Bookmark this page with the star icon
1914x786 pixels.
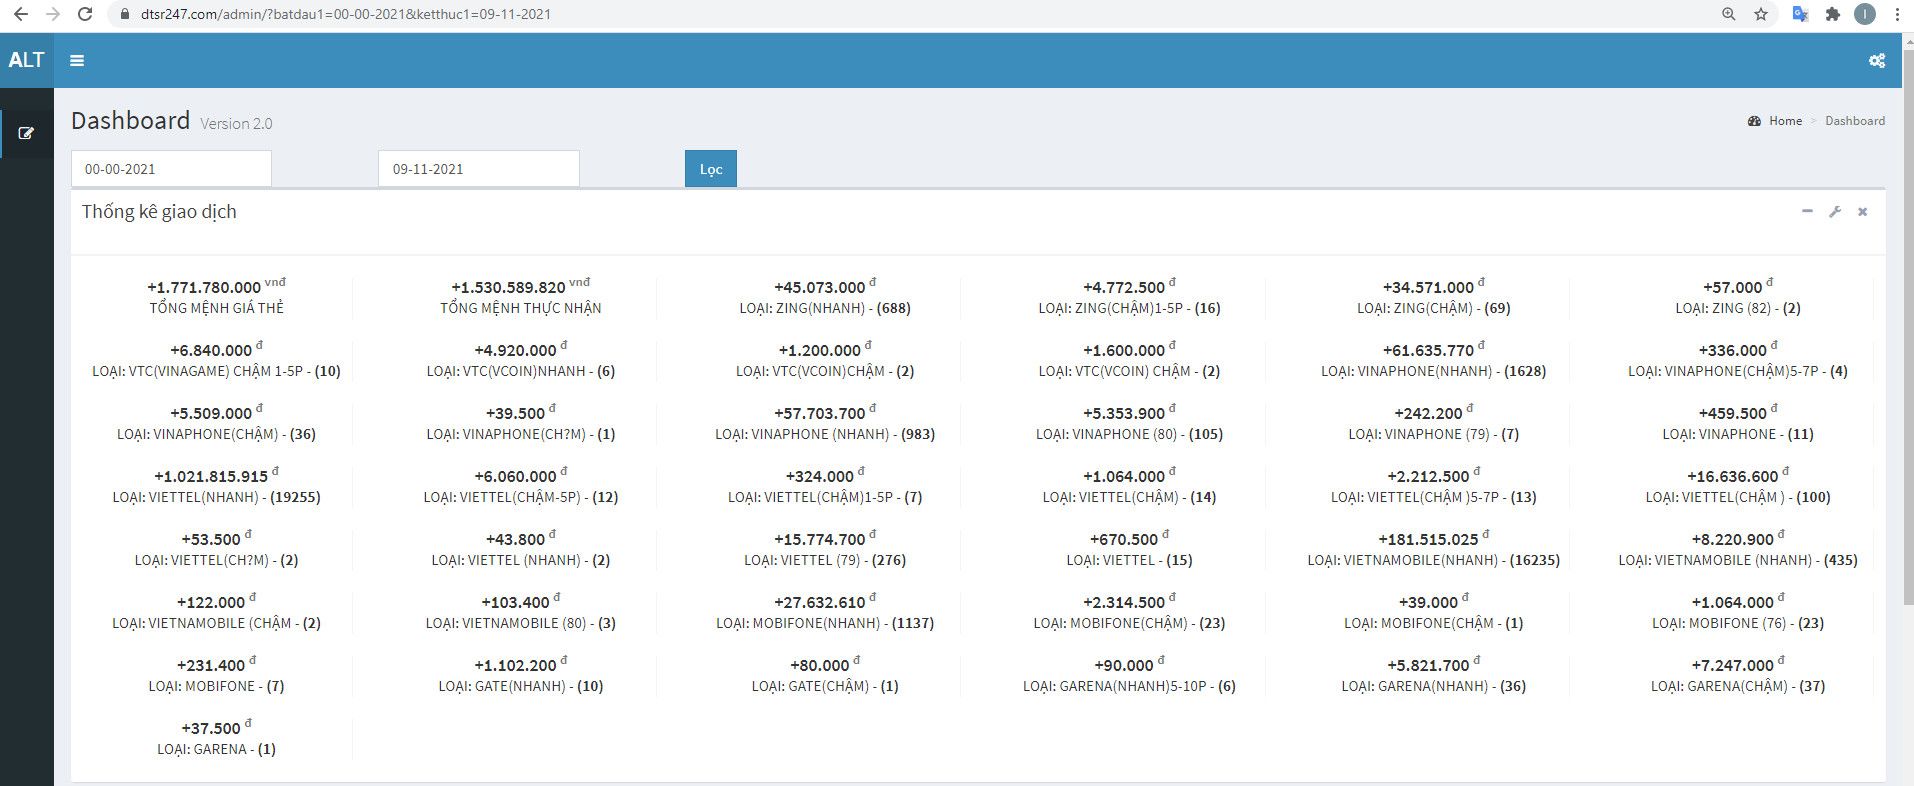[x=1761, y=14]
